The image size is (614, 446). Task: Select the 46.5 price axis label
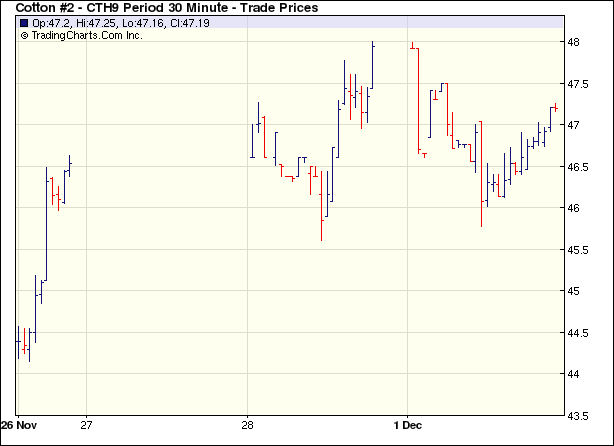(x=579, y=167)
